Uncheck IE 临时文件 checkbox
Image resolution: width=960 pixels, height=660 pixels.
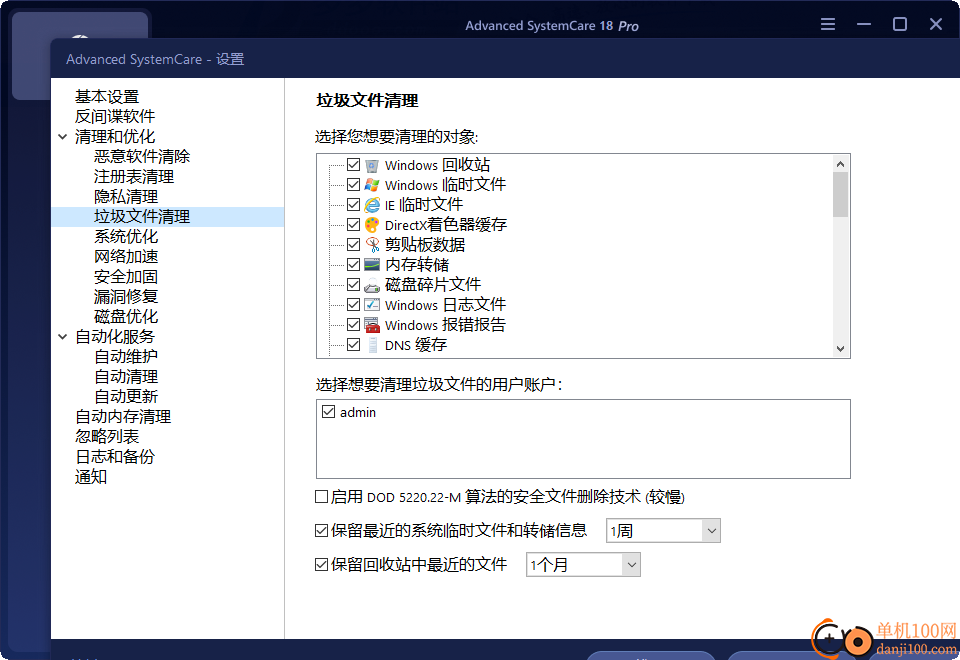point(353,204)
